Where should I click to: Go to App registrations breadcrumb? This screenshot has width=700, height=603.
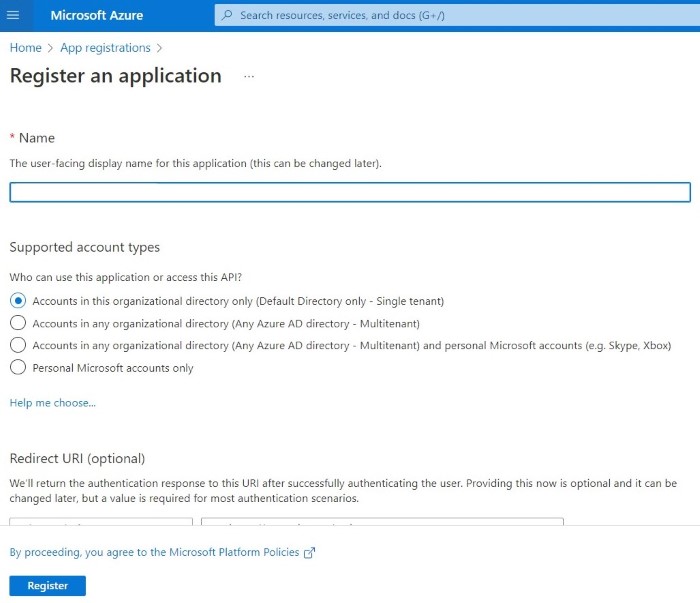click(x=105, y=48)
